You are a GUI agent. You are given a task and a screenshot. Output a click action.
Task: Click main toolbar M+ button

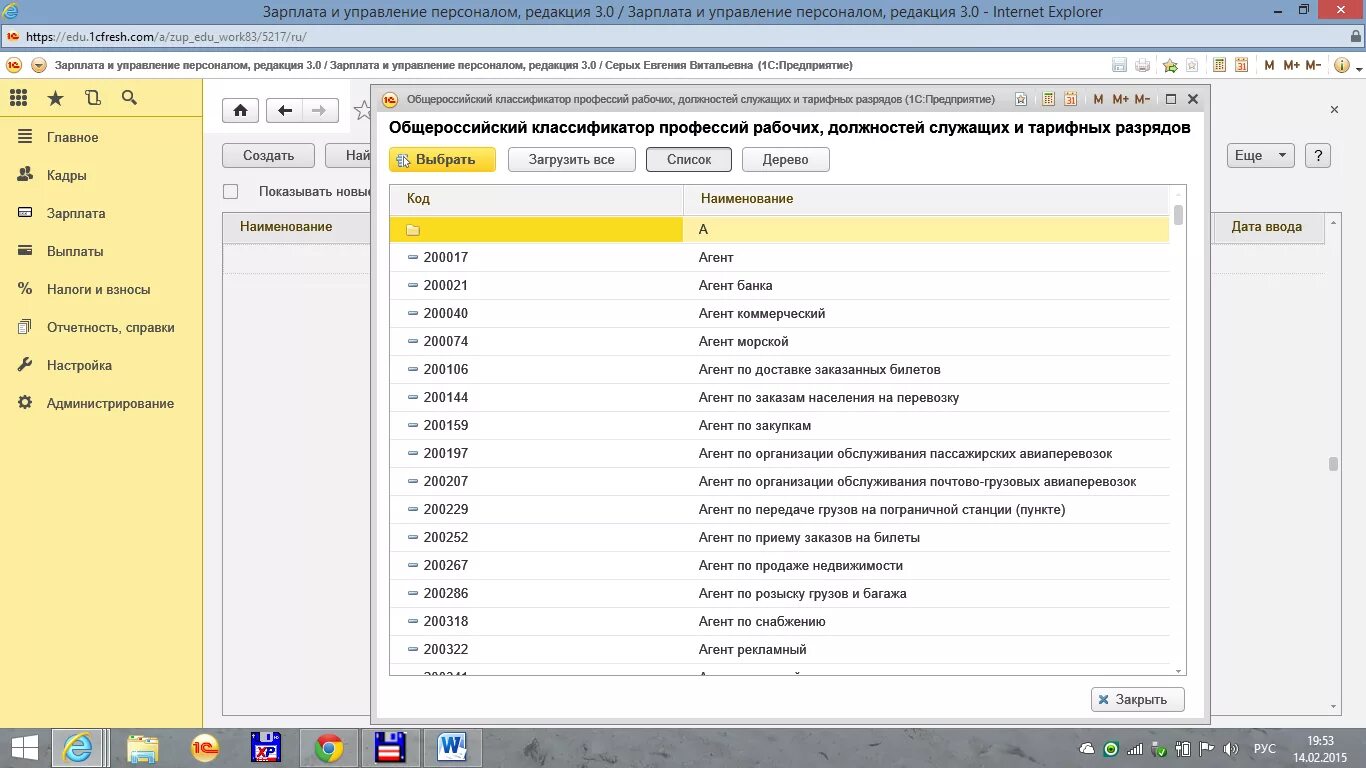[x=1291, y=65]
